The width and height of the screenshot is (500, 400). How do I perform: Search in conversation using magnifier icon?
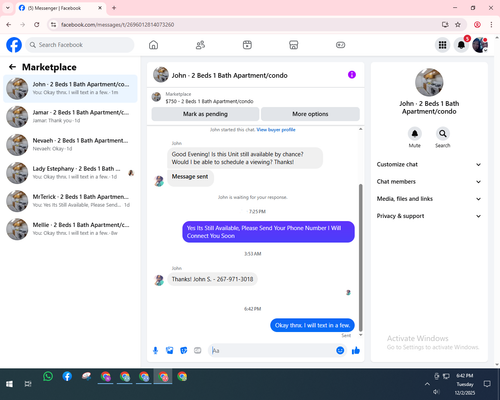[442, 134]
